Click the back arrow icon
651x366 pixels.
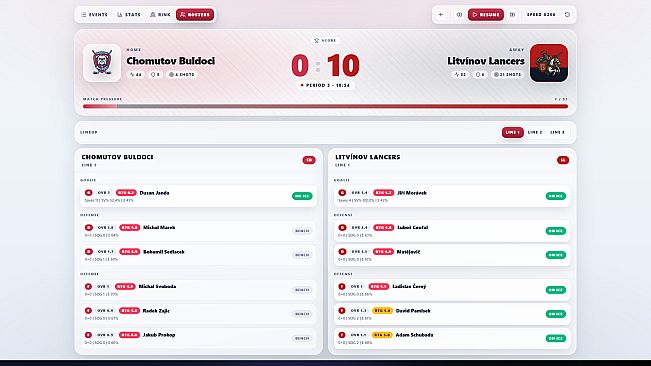click(x=441, y=15)
